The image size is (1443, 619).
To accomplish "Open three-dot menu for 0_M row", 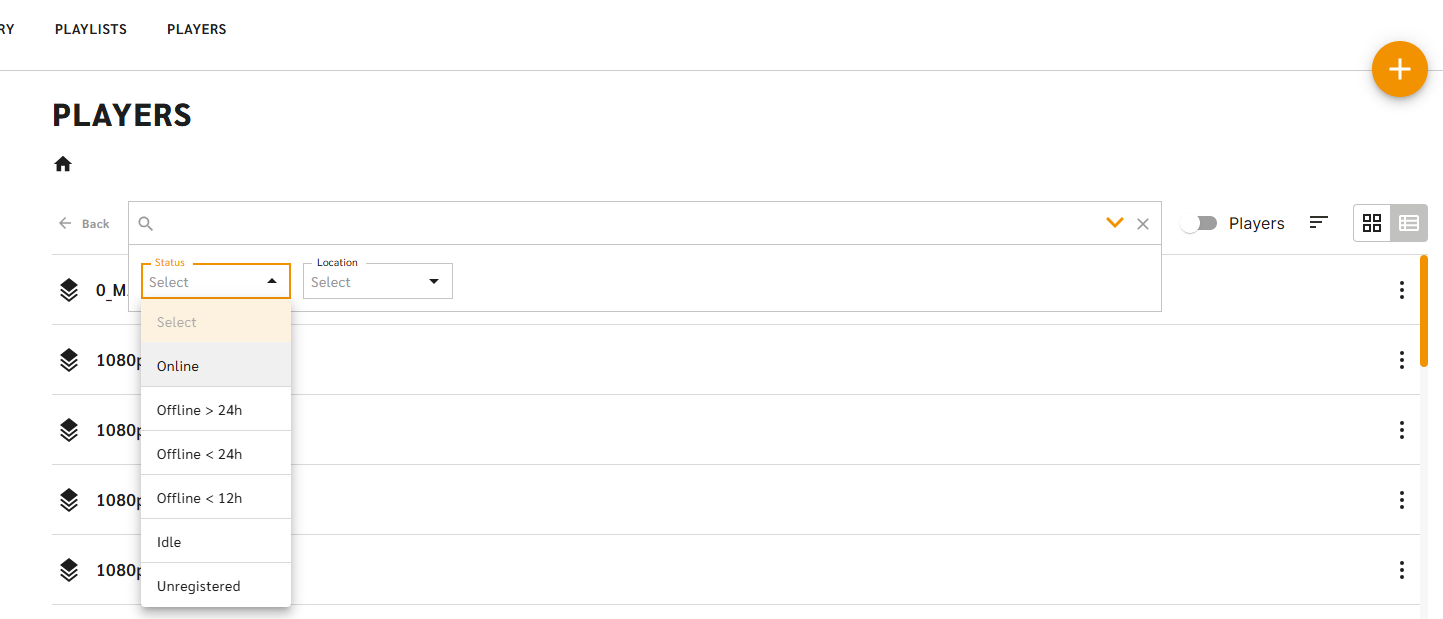I will coord(1402,290).
